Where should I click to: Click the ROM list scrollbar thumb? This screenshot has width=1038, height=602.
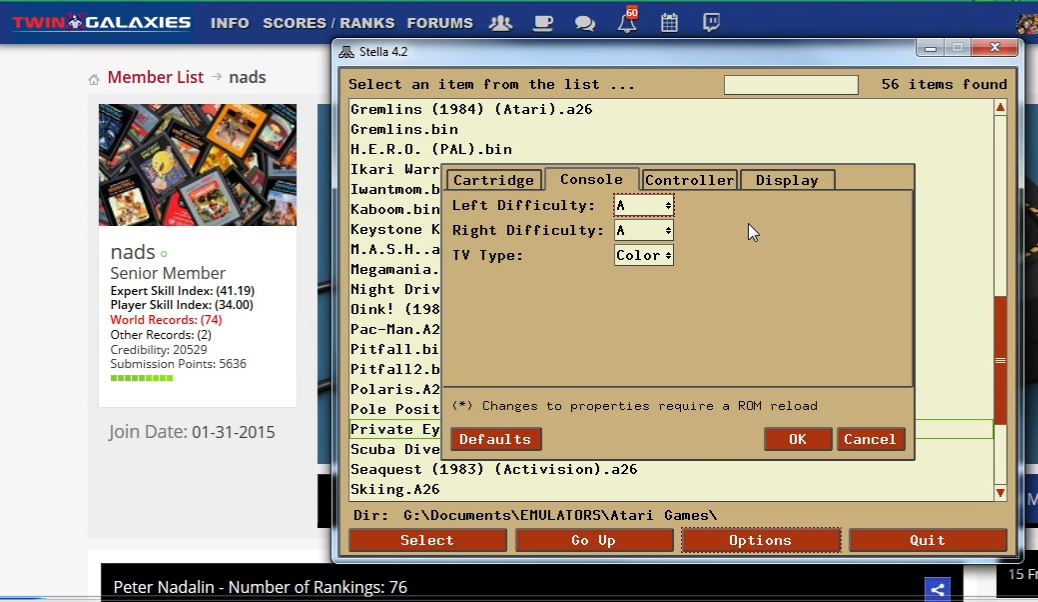[x=1000, y=361]
